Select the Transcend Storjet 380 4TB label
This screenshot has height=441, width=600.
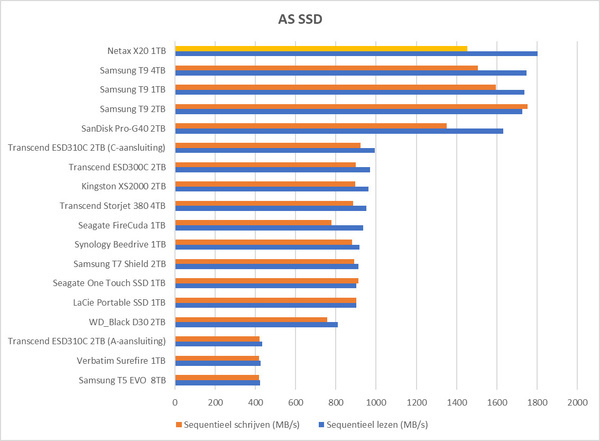[113, 206]
